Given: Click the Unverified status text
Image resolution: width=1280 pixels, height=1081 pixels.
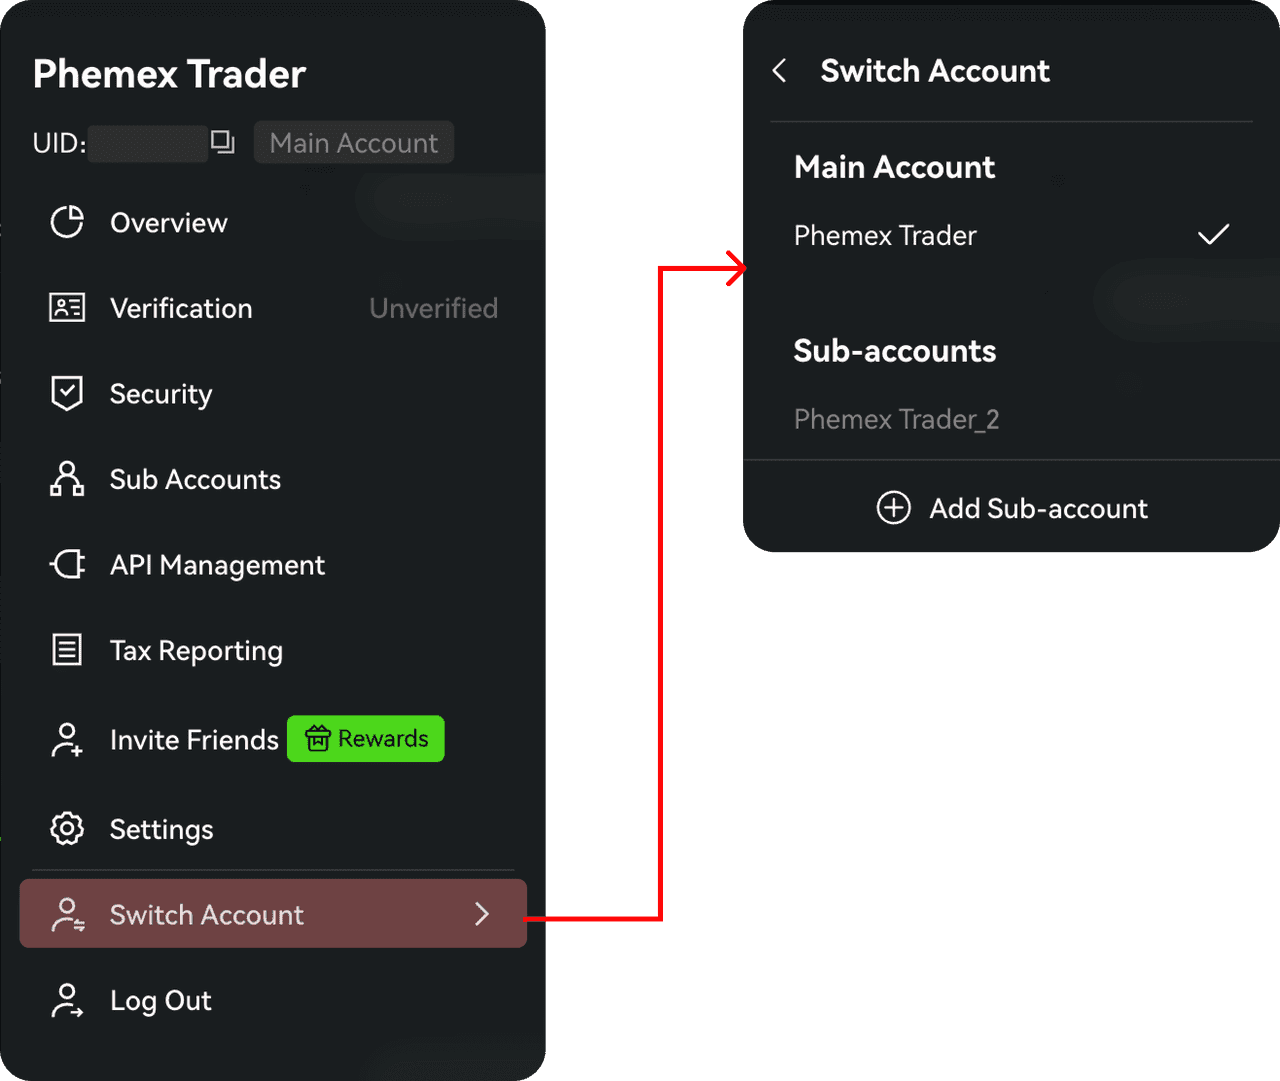Looking at the screenshot, I should [x=433, y=308].
